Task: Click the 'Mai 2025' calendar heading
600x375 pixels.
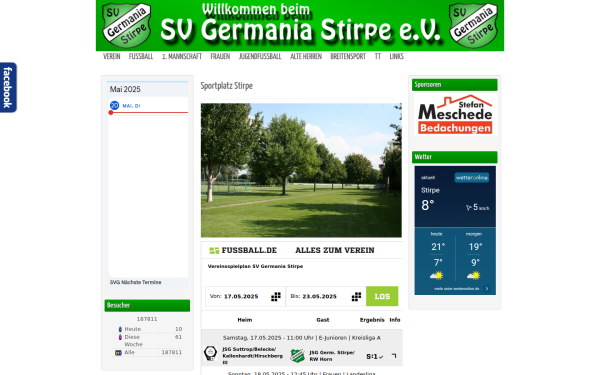Action: (125, 89)
